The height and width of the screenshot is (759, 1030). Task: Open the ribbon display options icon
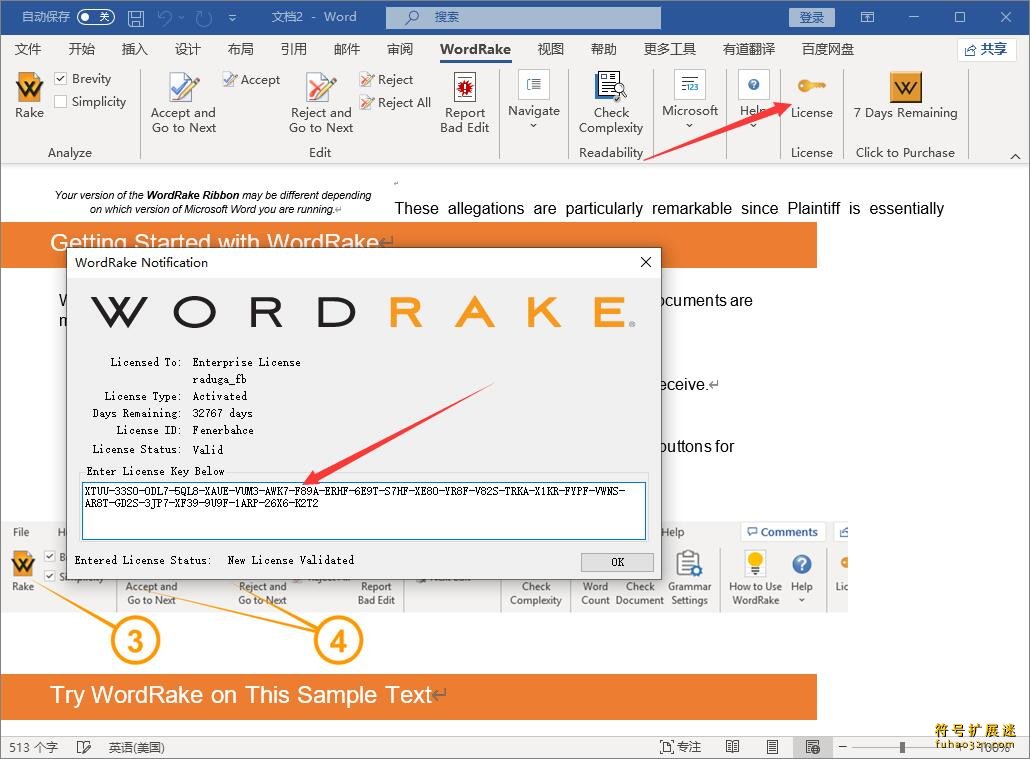click(868, 17)
